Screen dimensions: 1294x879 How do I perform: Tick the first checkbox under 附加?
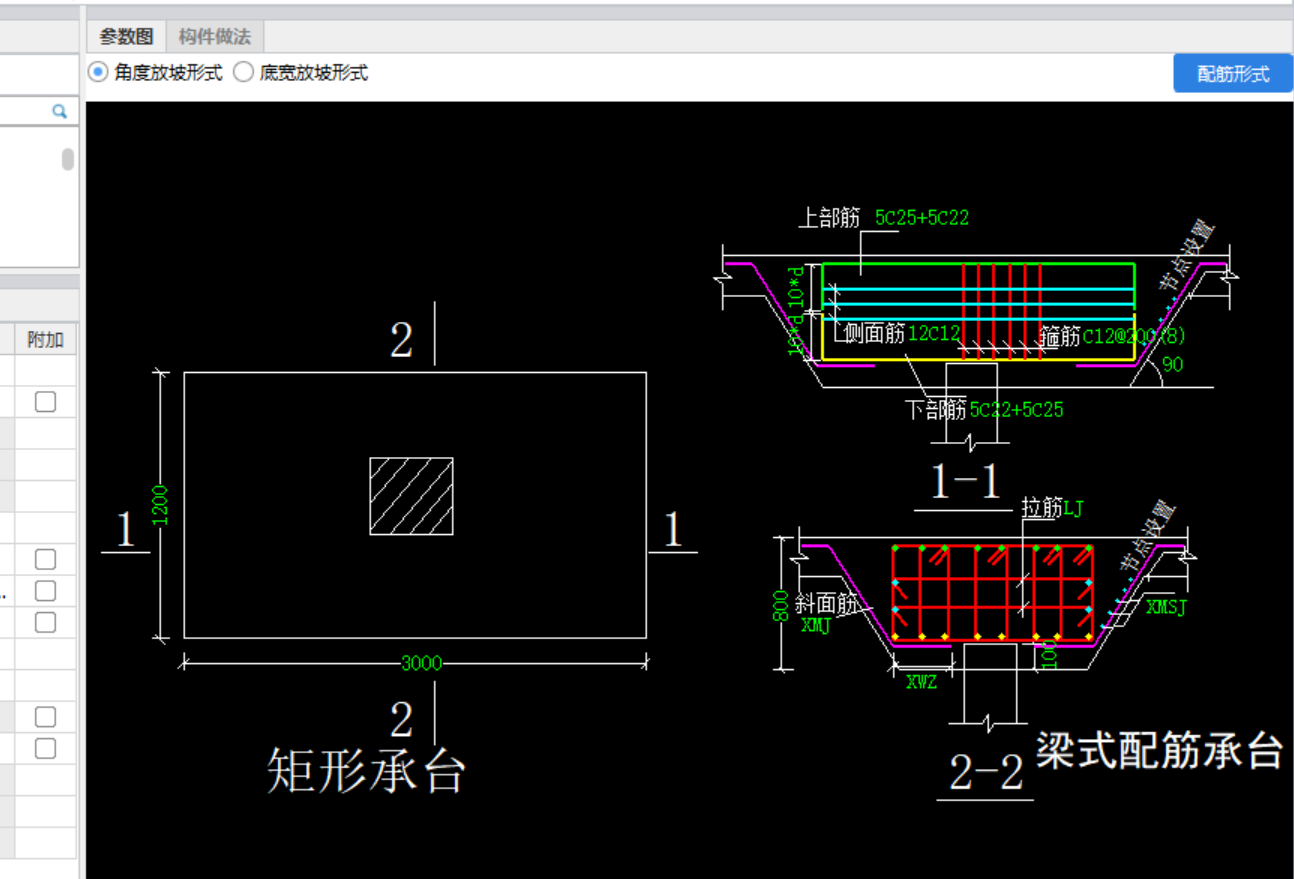point(45,401)
